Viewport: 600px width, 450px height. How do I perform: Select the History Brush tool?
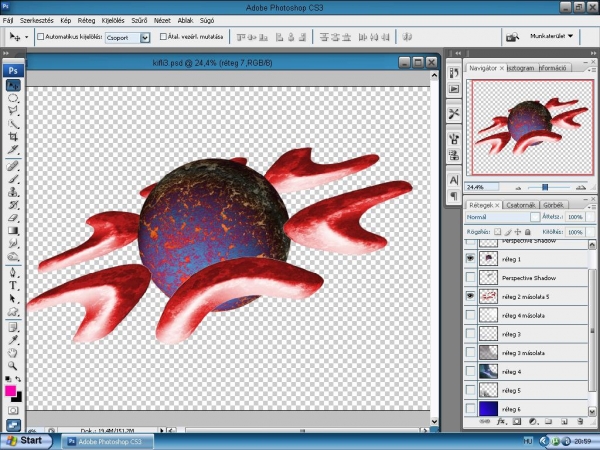tap(13, 205)
